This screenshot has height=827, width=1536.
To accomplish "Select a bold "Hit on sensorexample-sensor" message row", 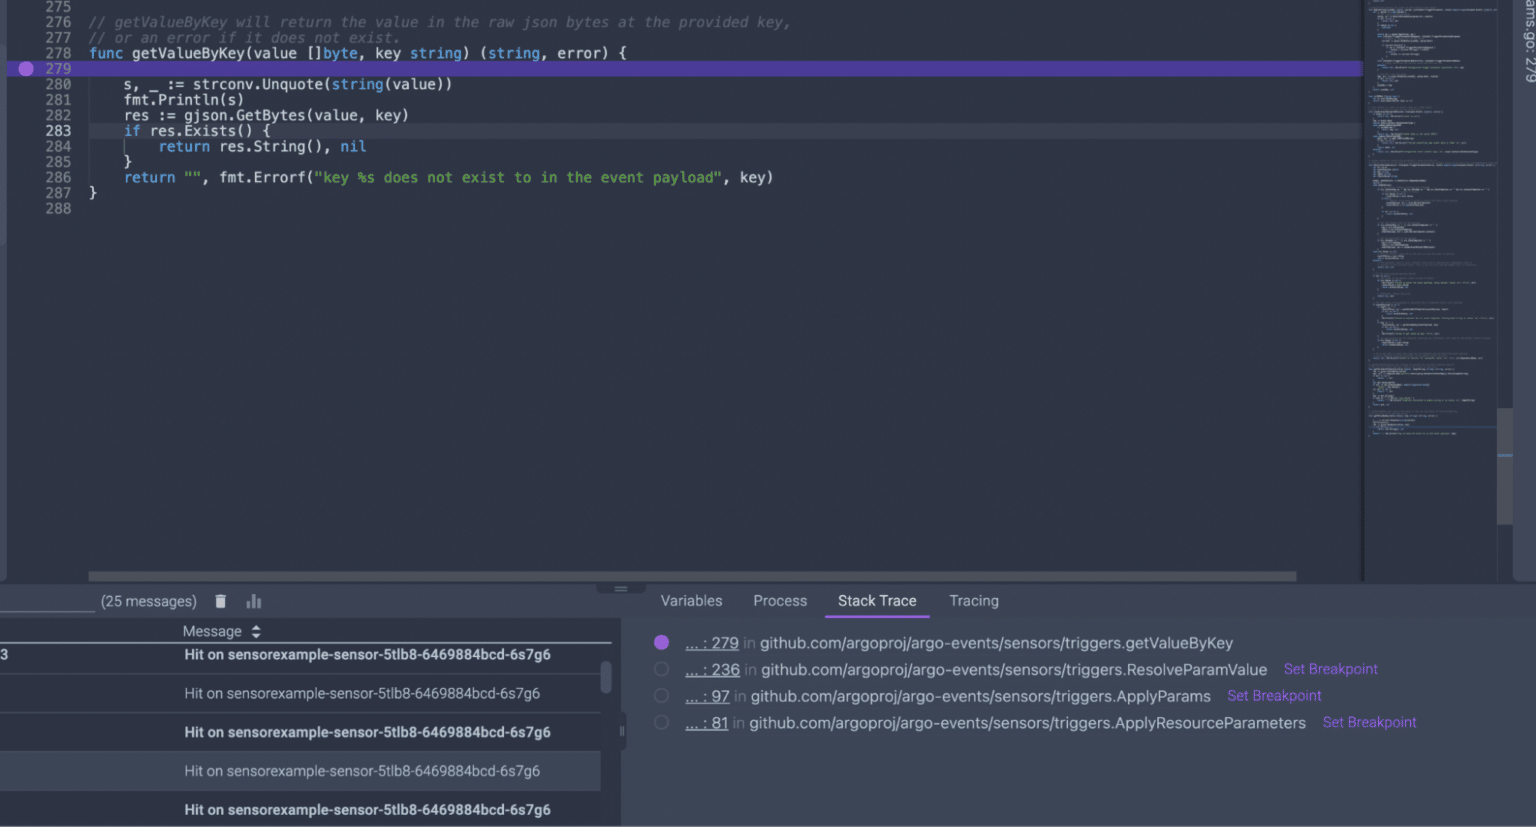I will coord(367,655).
